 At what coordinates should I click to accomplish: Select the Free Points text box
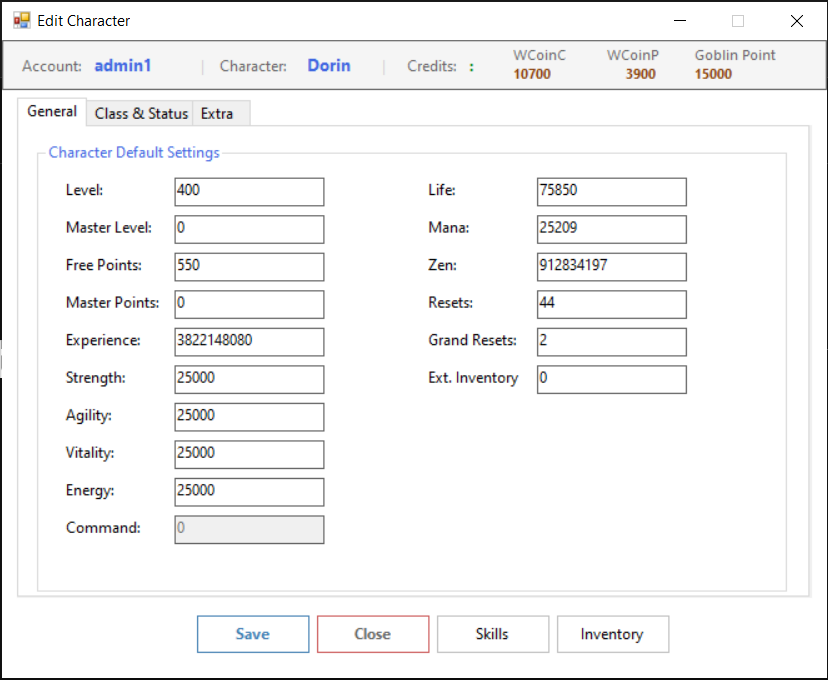click(249, 266)
